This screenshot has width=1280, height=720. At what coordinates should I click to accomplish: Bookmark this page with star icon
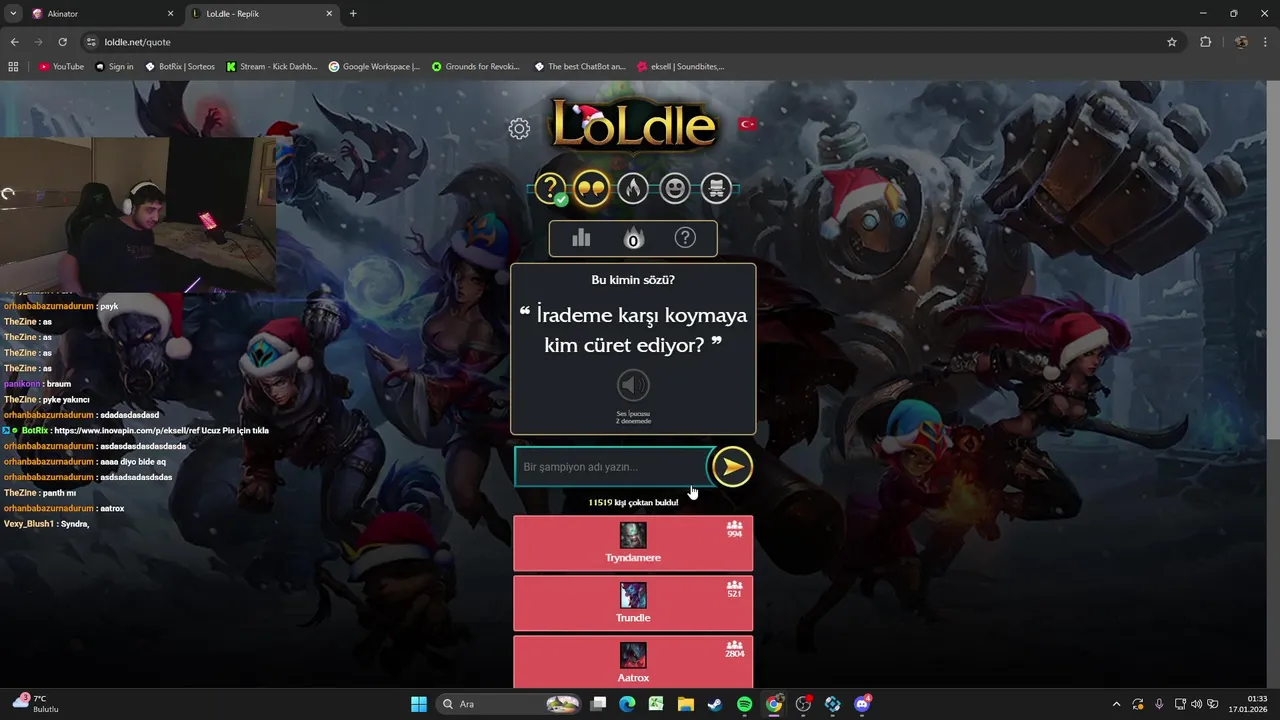coord(1172,42)
